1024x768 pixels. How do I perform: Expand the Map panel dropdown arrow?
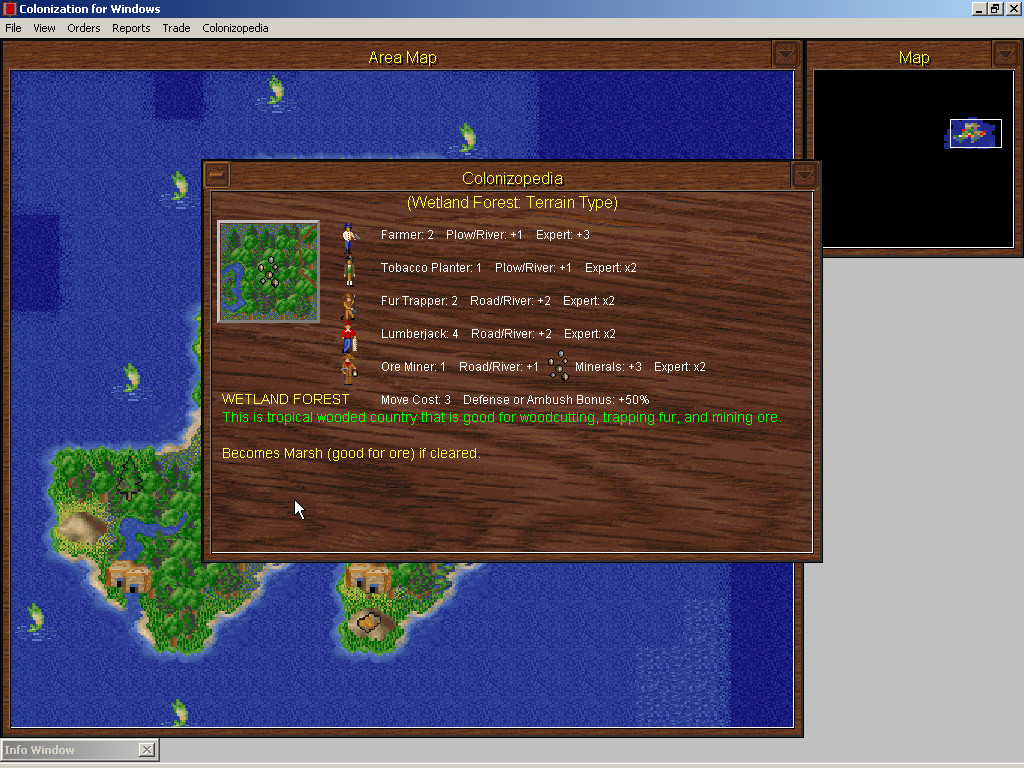(1006, 54)
